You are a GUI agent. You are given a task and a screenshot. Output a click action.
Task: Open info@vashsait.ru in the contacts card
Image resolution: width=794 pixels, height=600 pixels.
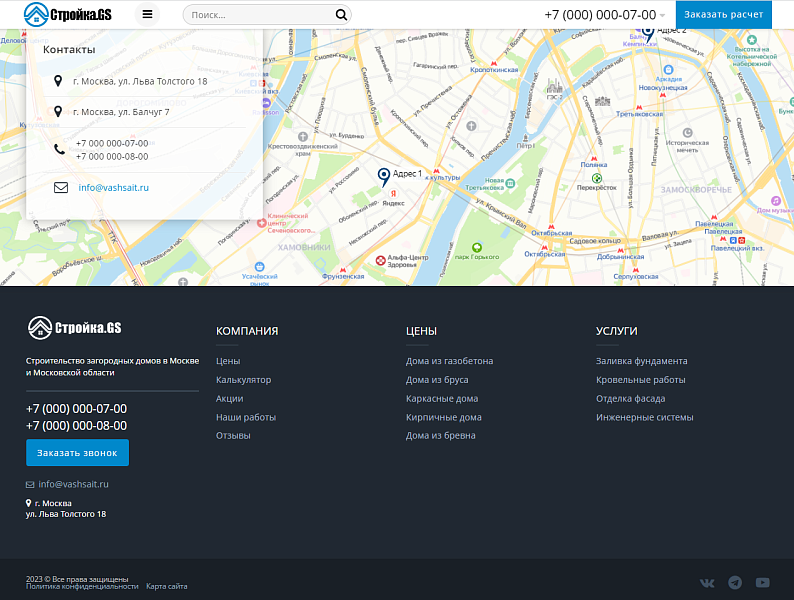pos(113,187)
